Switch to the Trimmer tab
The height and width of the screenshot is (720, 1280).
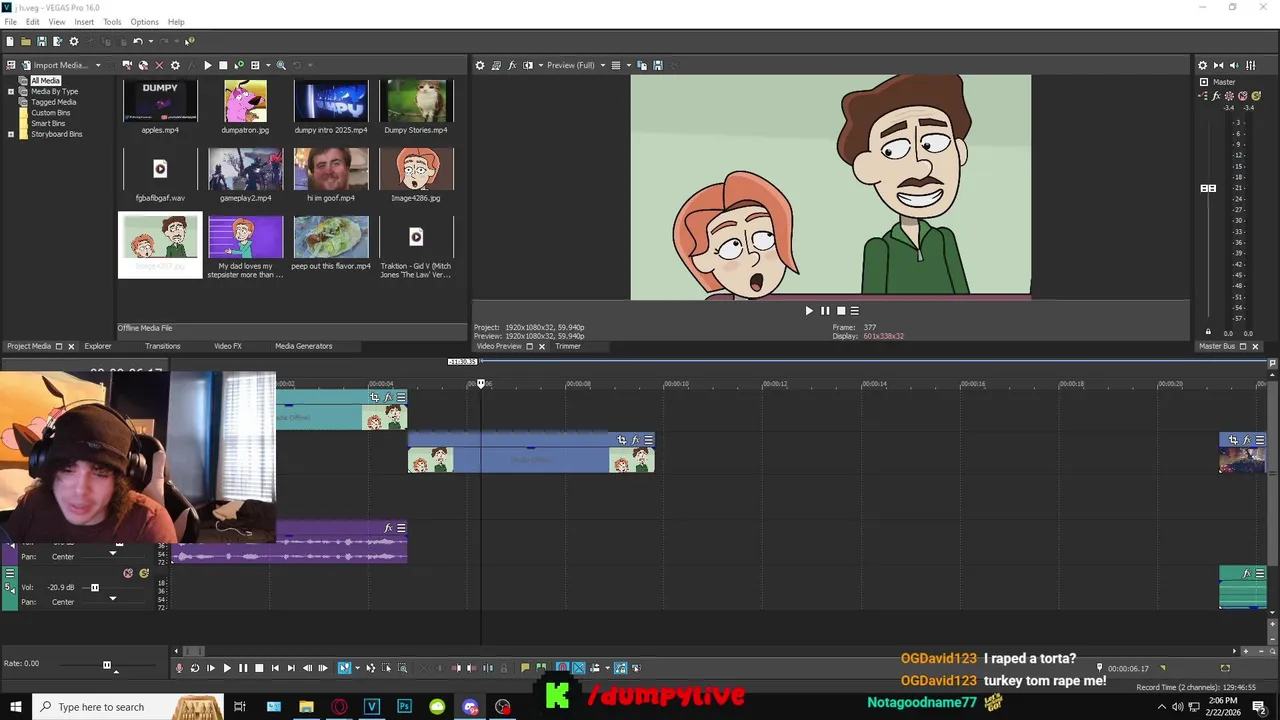pyautogui.click(x=567, y=346)
